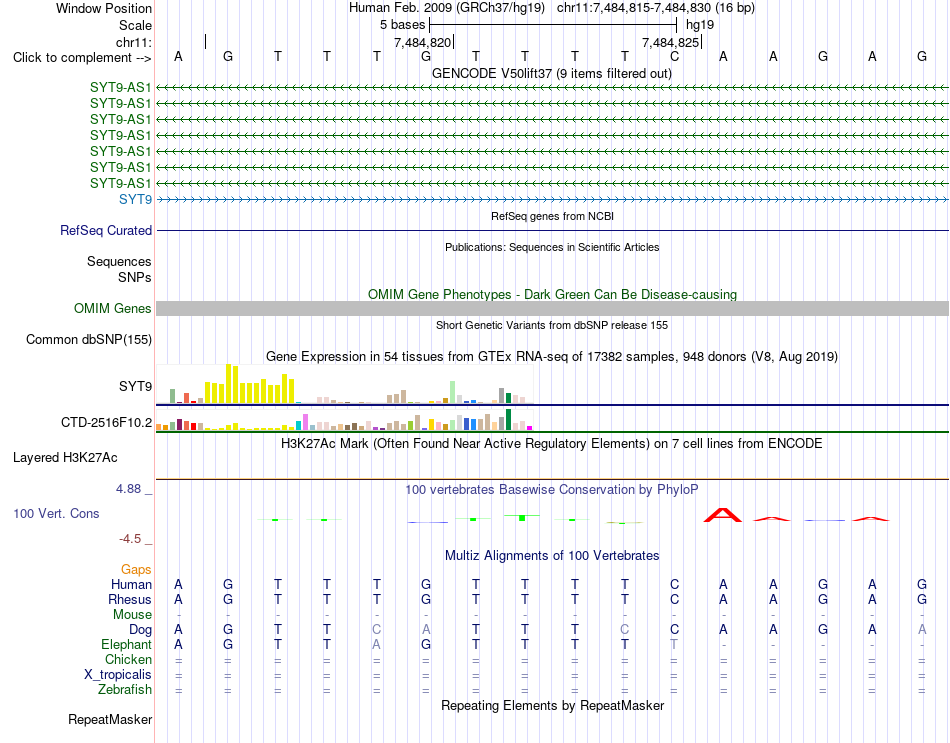Click the hg19 label beside the scale bar

[x=700, y=25]
